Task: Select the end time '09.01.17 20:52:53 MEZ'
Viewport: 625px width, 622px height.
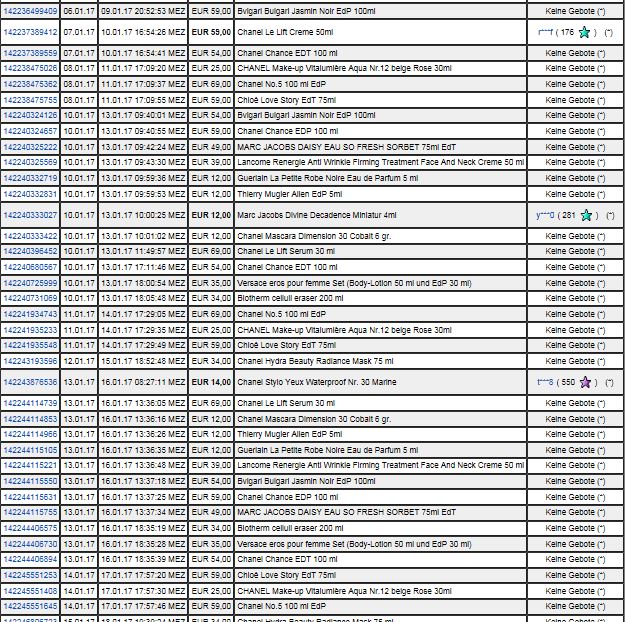Action: pos(143,11)
